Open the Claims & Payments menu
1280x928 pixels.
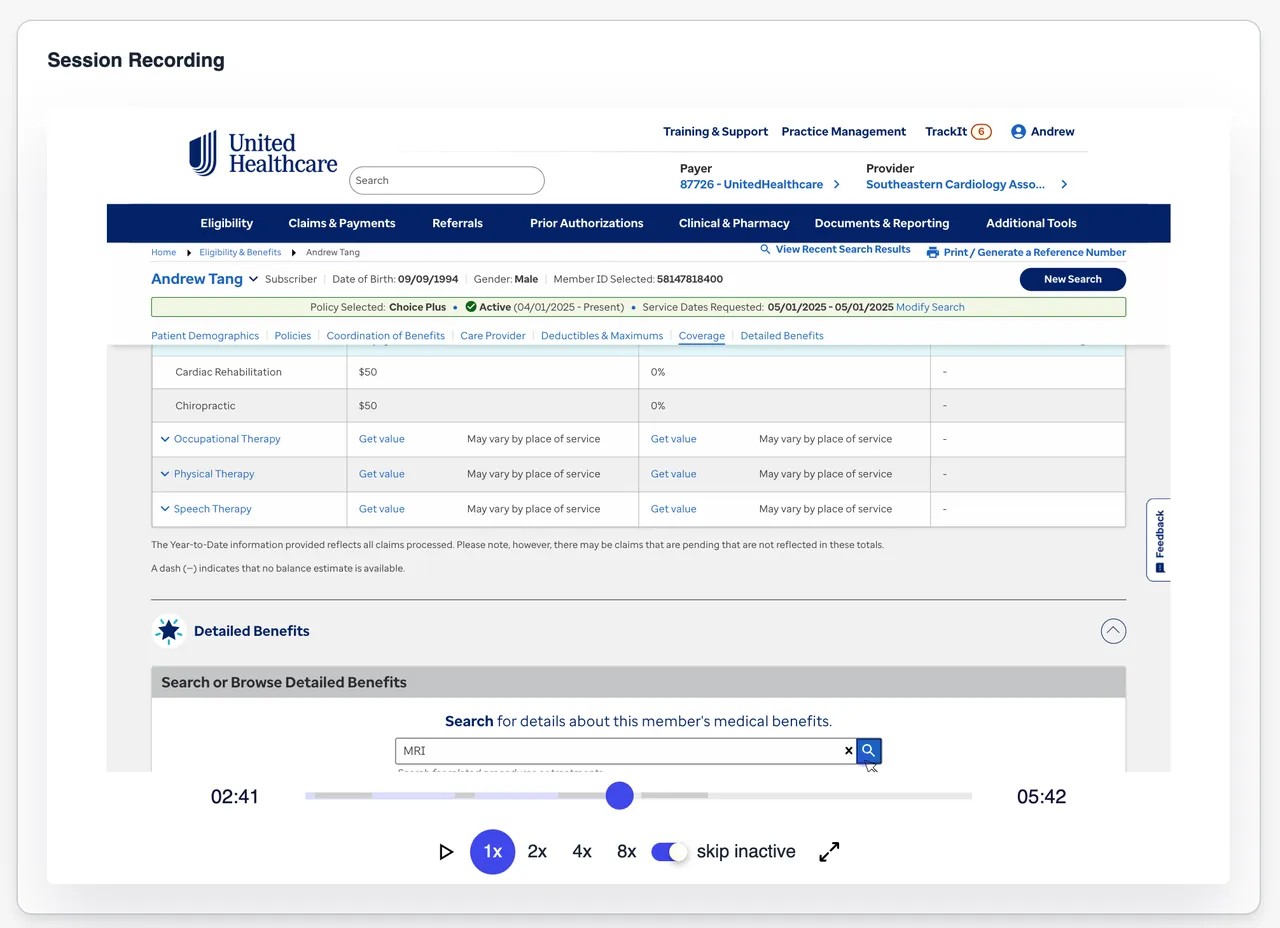[342, 223]
